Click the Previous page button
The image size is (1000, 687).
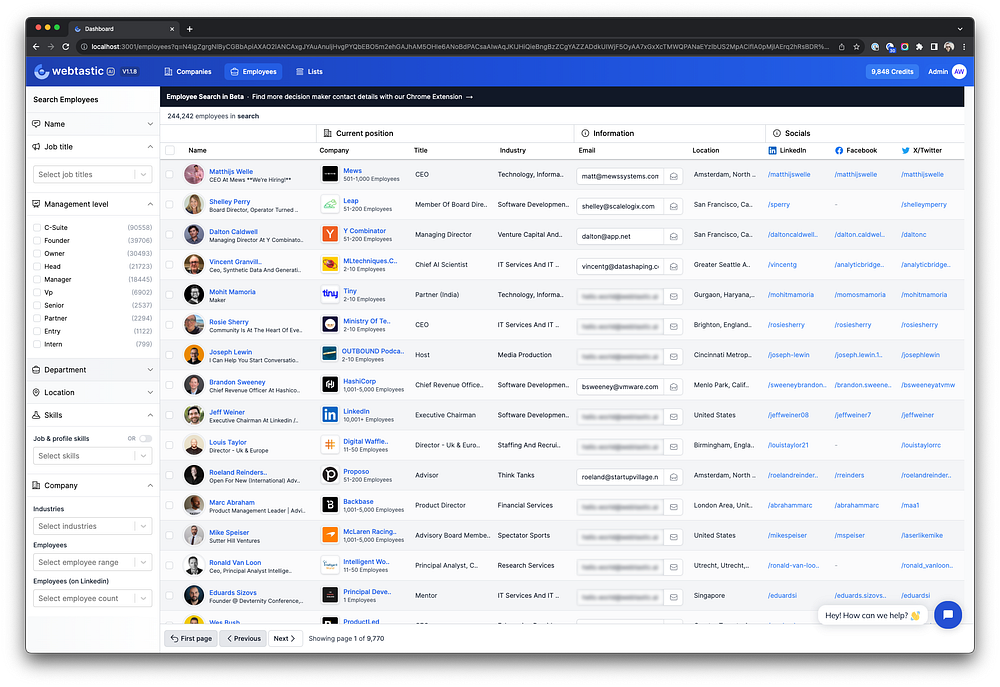pos(243,639)
